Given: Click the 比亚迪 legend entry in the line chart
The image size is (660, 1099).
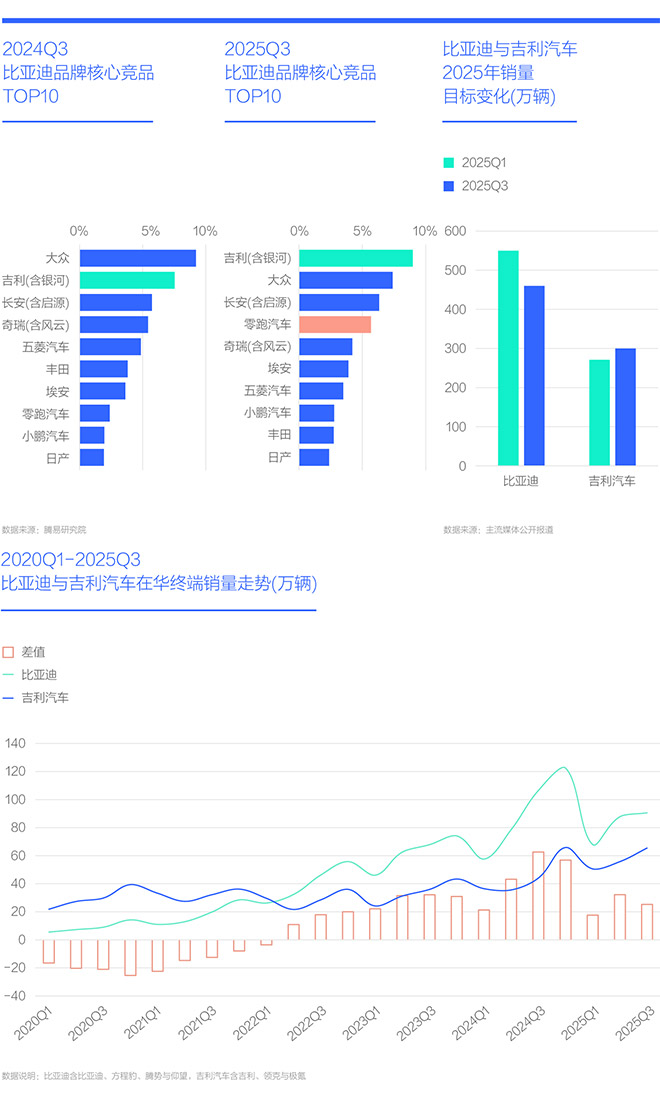Looking at the screenshot, I should click(x=30, y=675).
